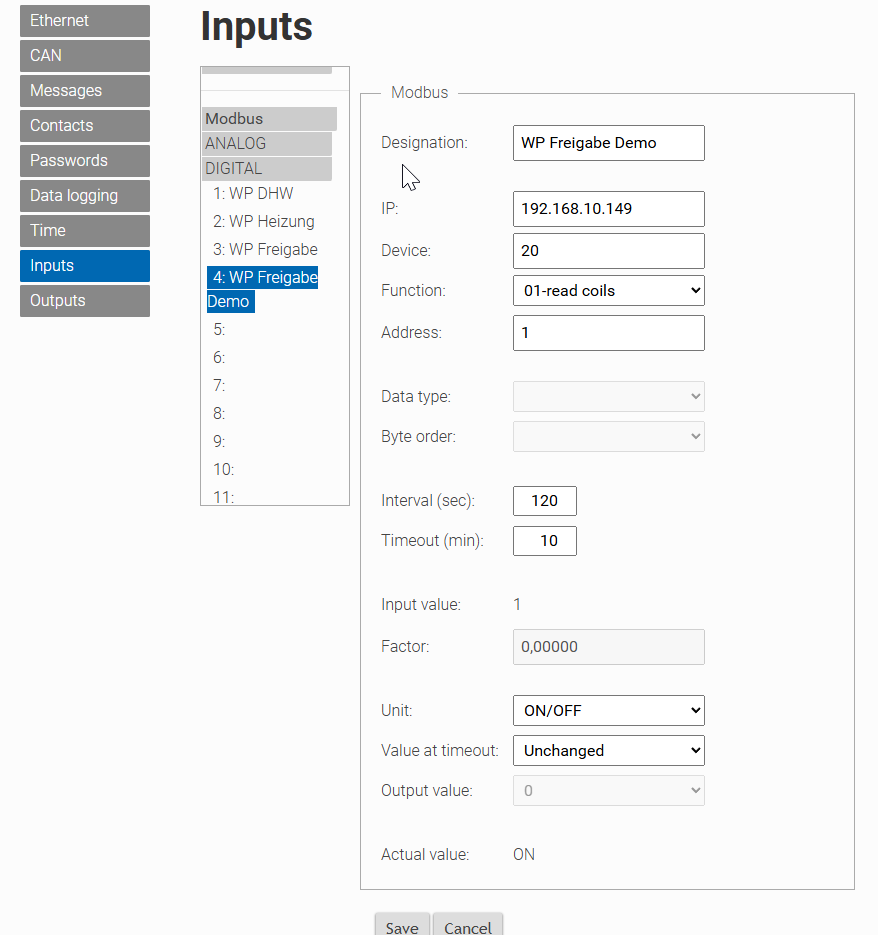Image resolution: width=878 pixels, height=935 pixels.
Task: Click the Interval (sec) field
Action: (x=545, y=501)
